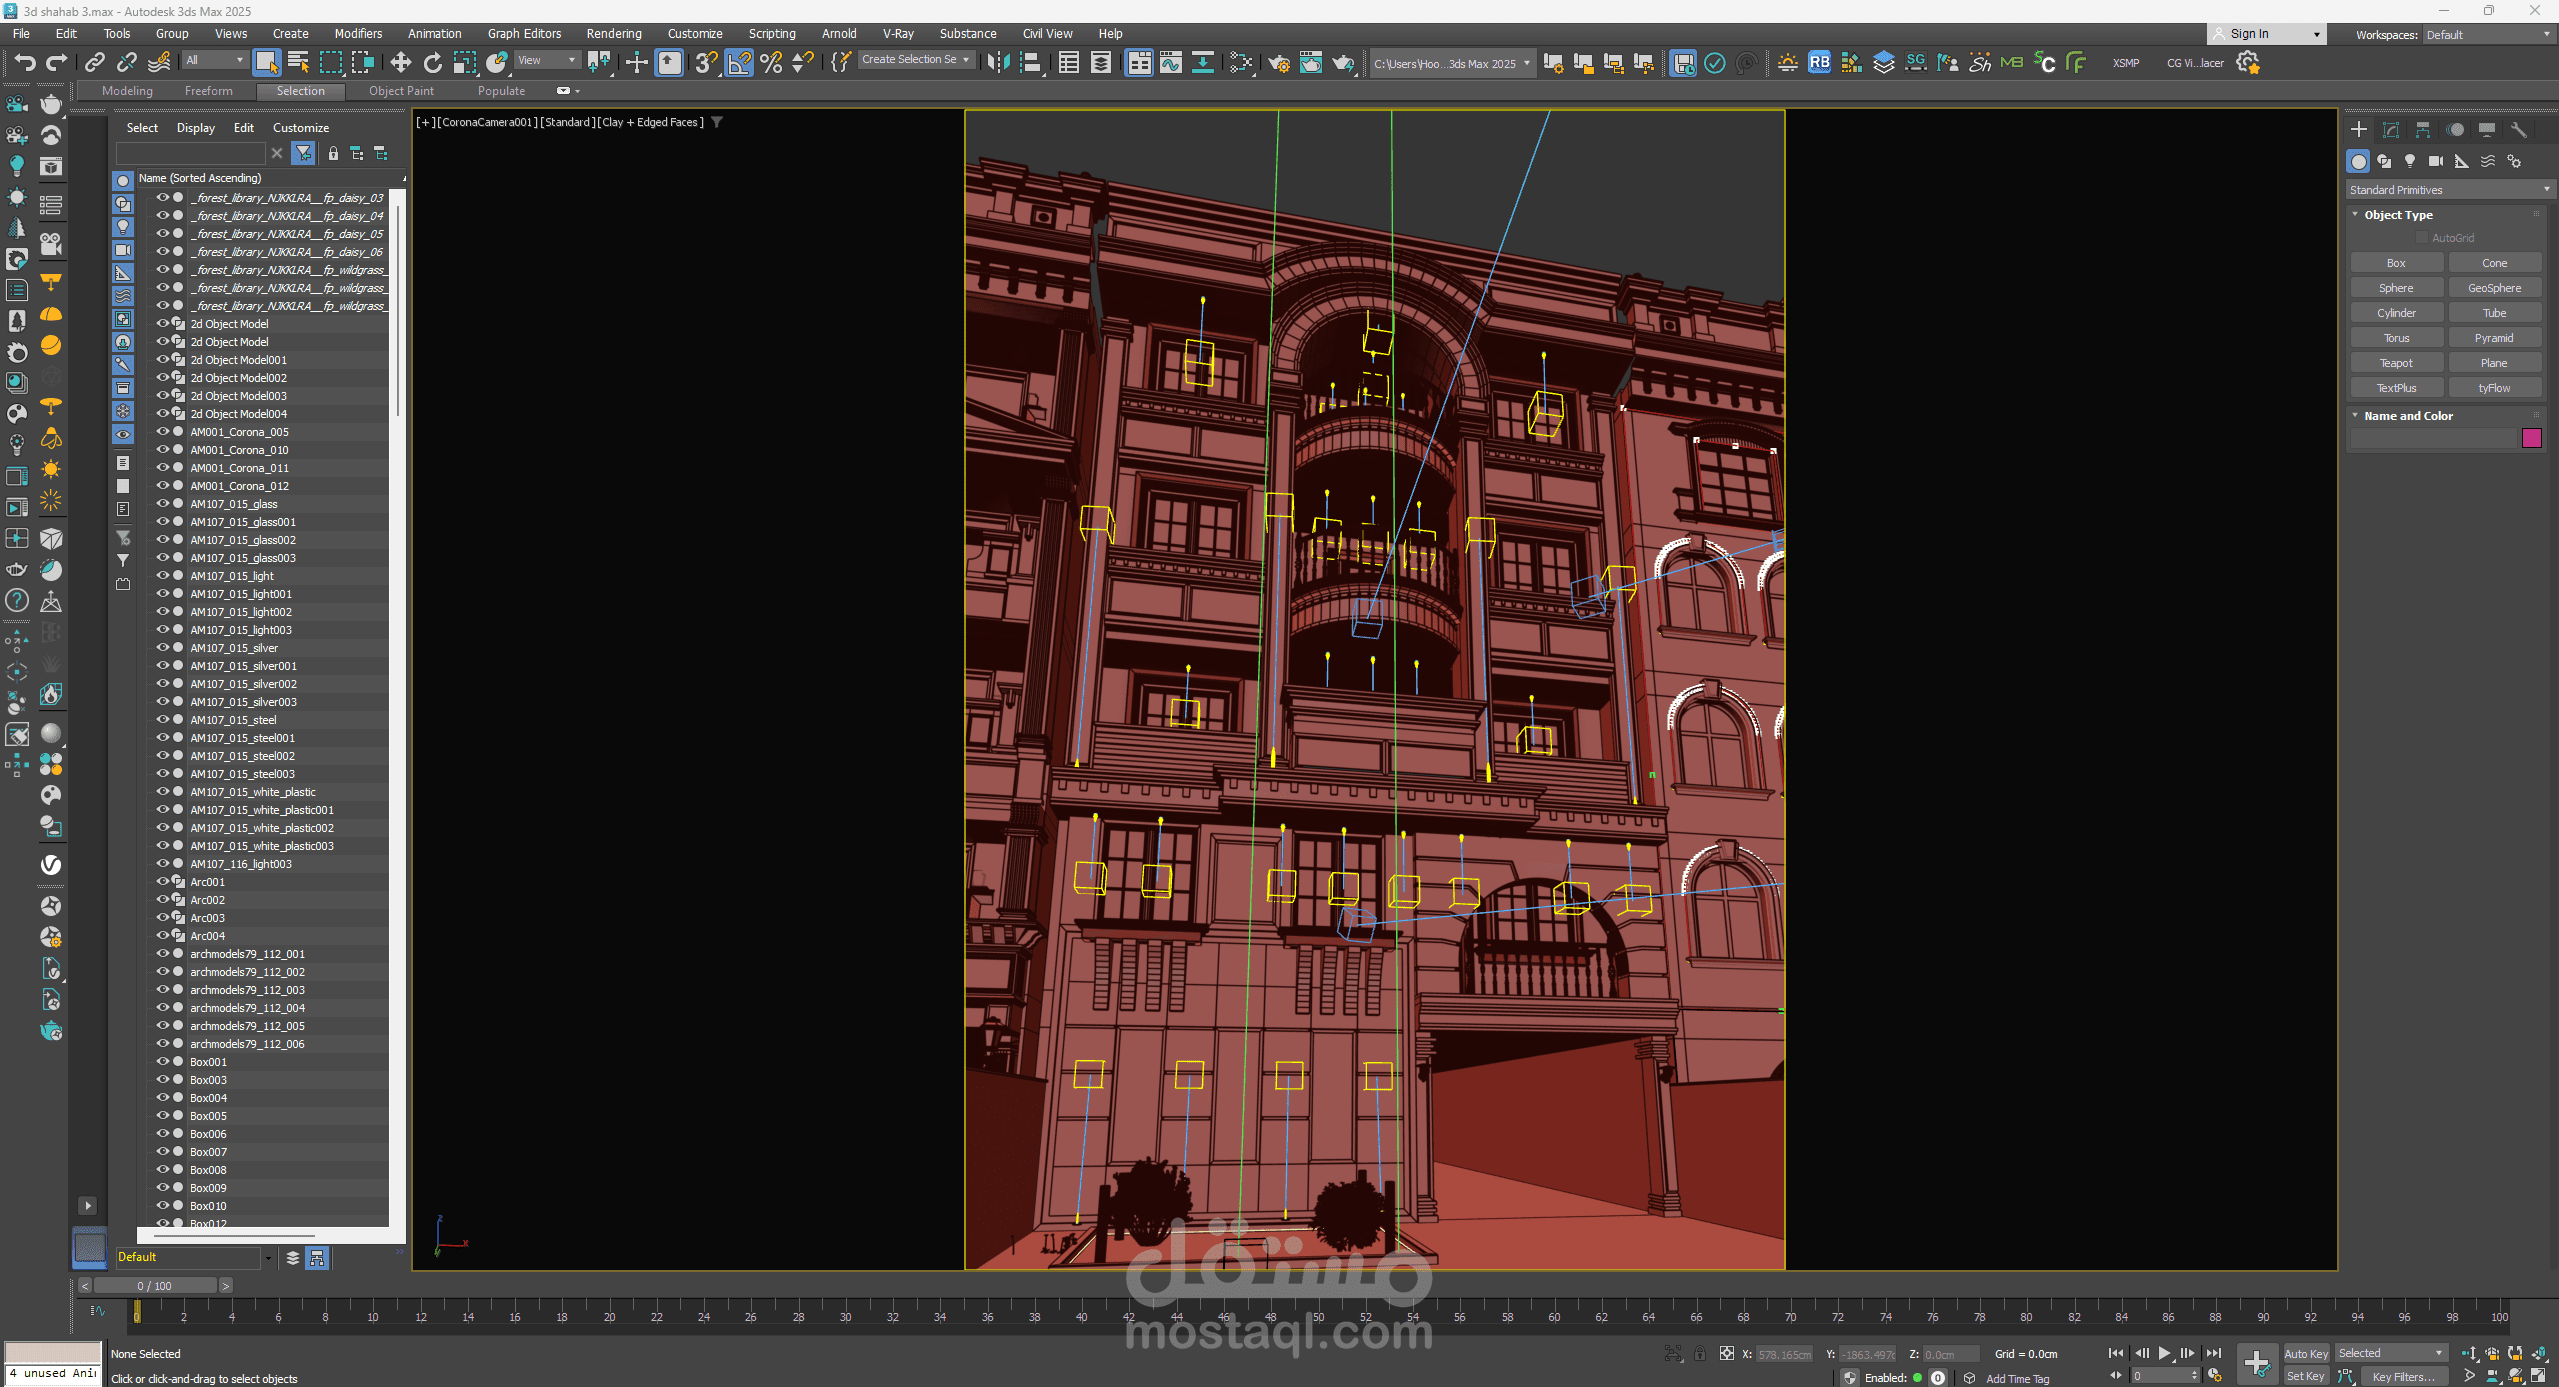The width and height of the screenshot is (2559, 1387).
Task: Toggle the Angle Snap icon
Action: (739, 63)
